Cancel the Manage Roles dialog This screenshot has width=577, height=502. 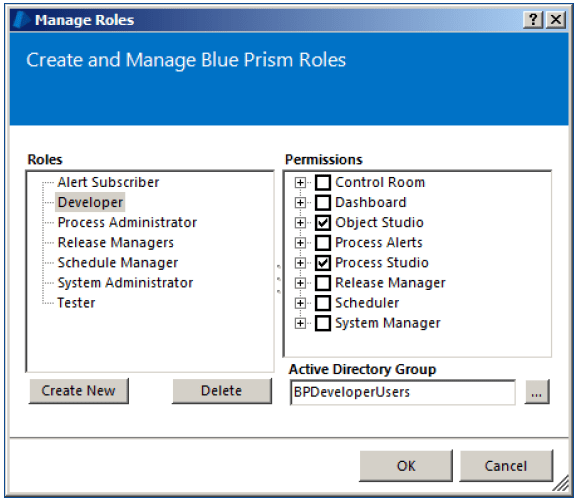(506, 466)
